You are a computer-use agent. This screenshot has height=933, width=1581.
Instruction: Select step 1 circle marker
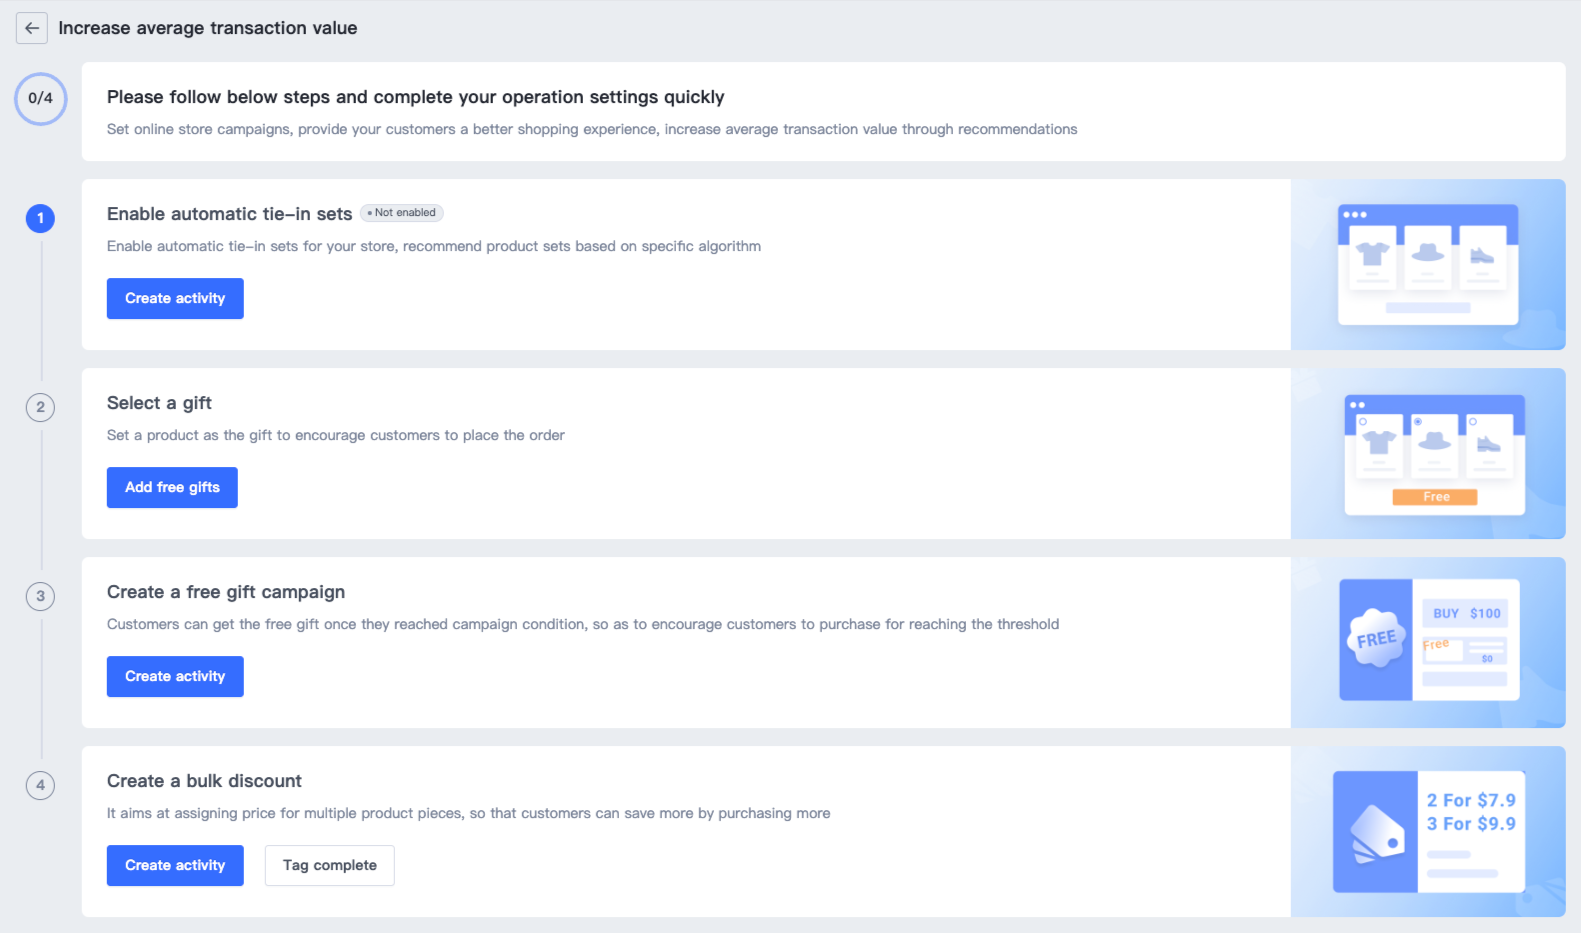point(40,218)
